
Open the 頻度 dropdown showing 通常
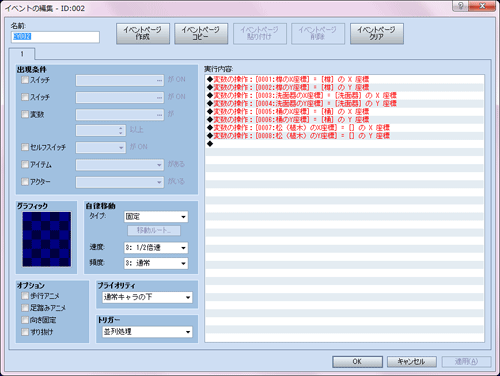(156, 263)
